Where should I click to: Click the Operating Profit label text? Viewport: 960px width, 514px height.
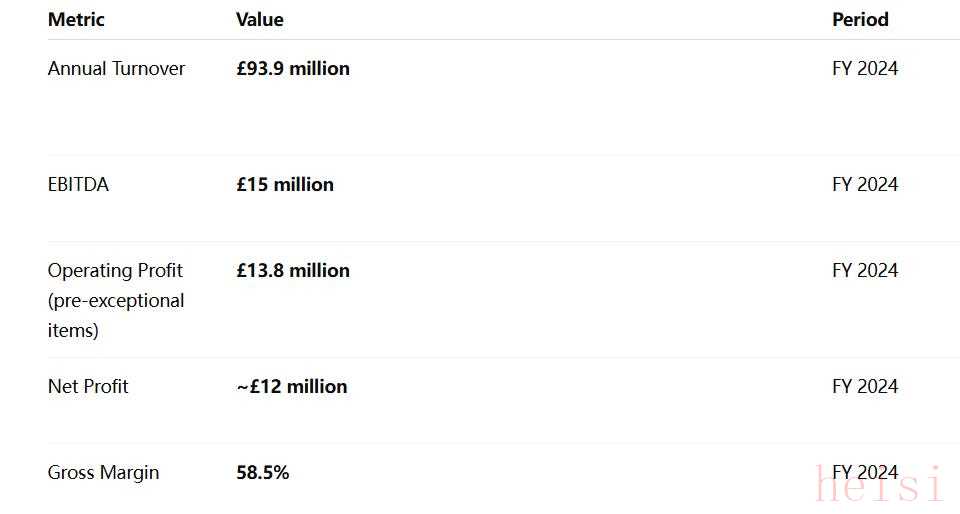[115, 270]
